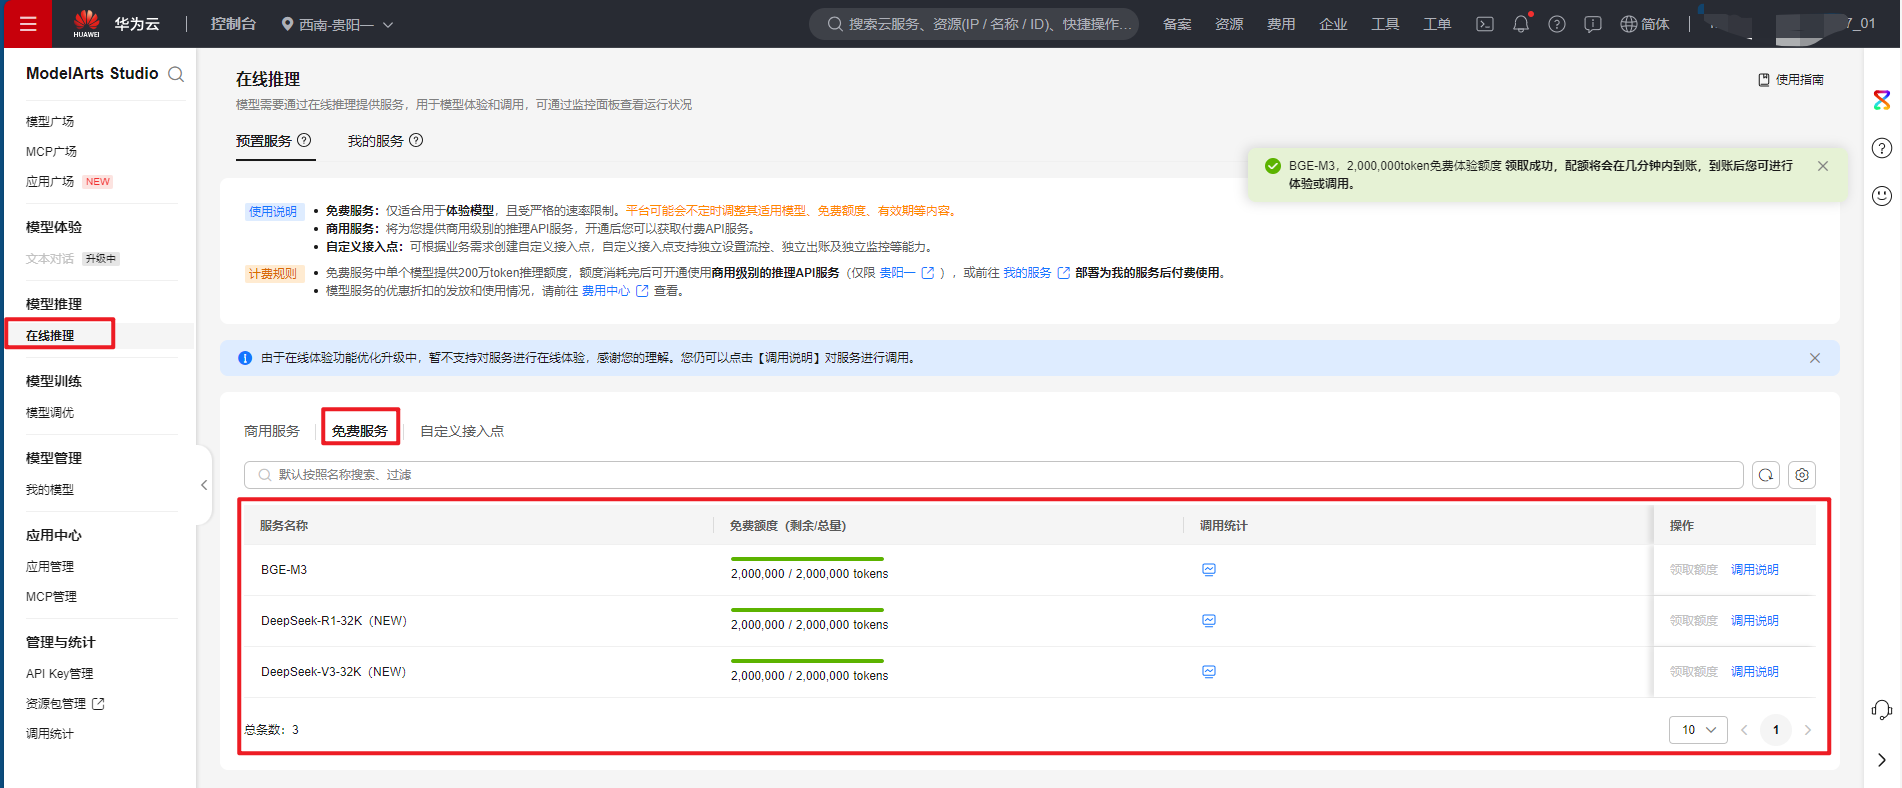Switch to 我的服务 tab

pos(376,141)
